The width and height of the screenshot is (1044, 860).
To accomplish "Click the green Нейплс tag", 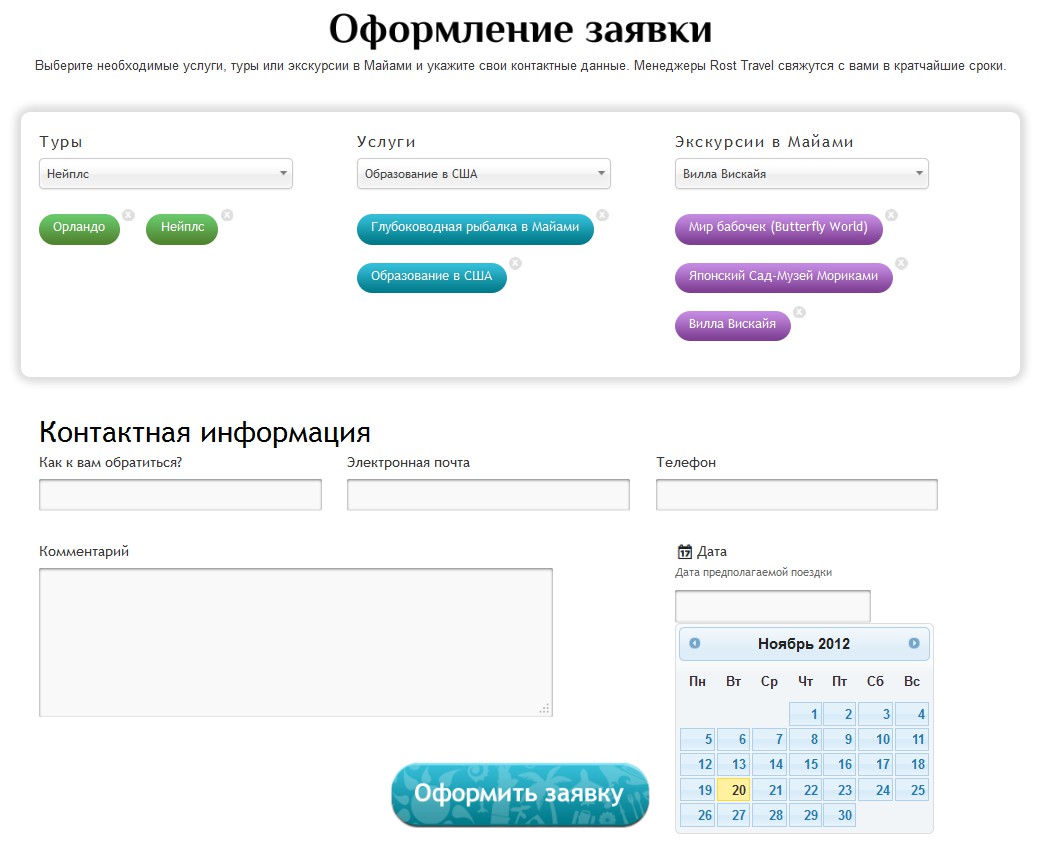I will pyautogui.click(x=182, y=228).
